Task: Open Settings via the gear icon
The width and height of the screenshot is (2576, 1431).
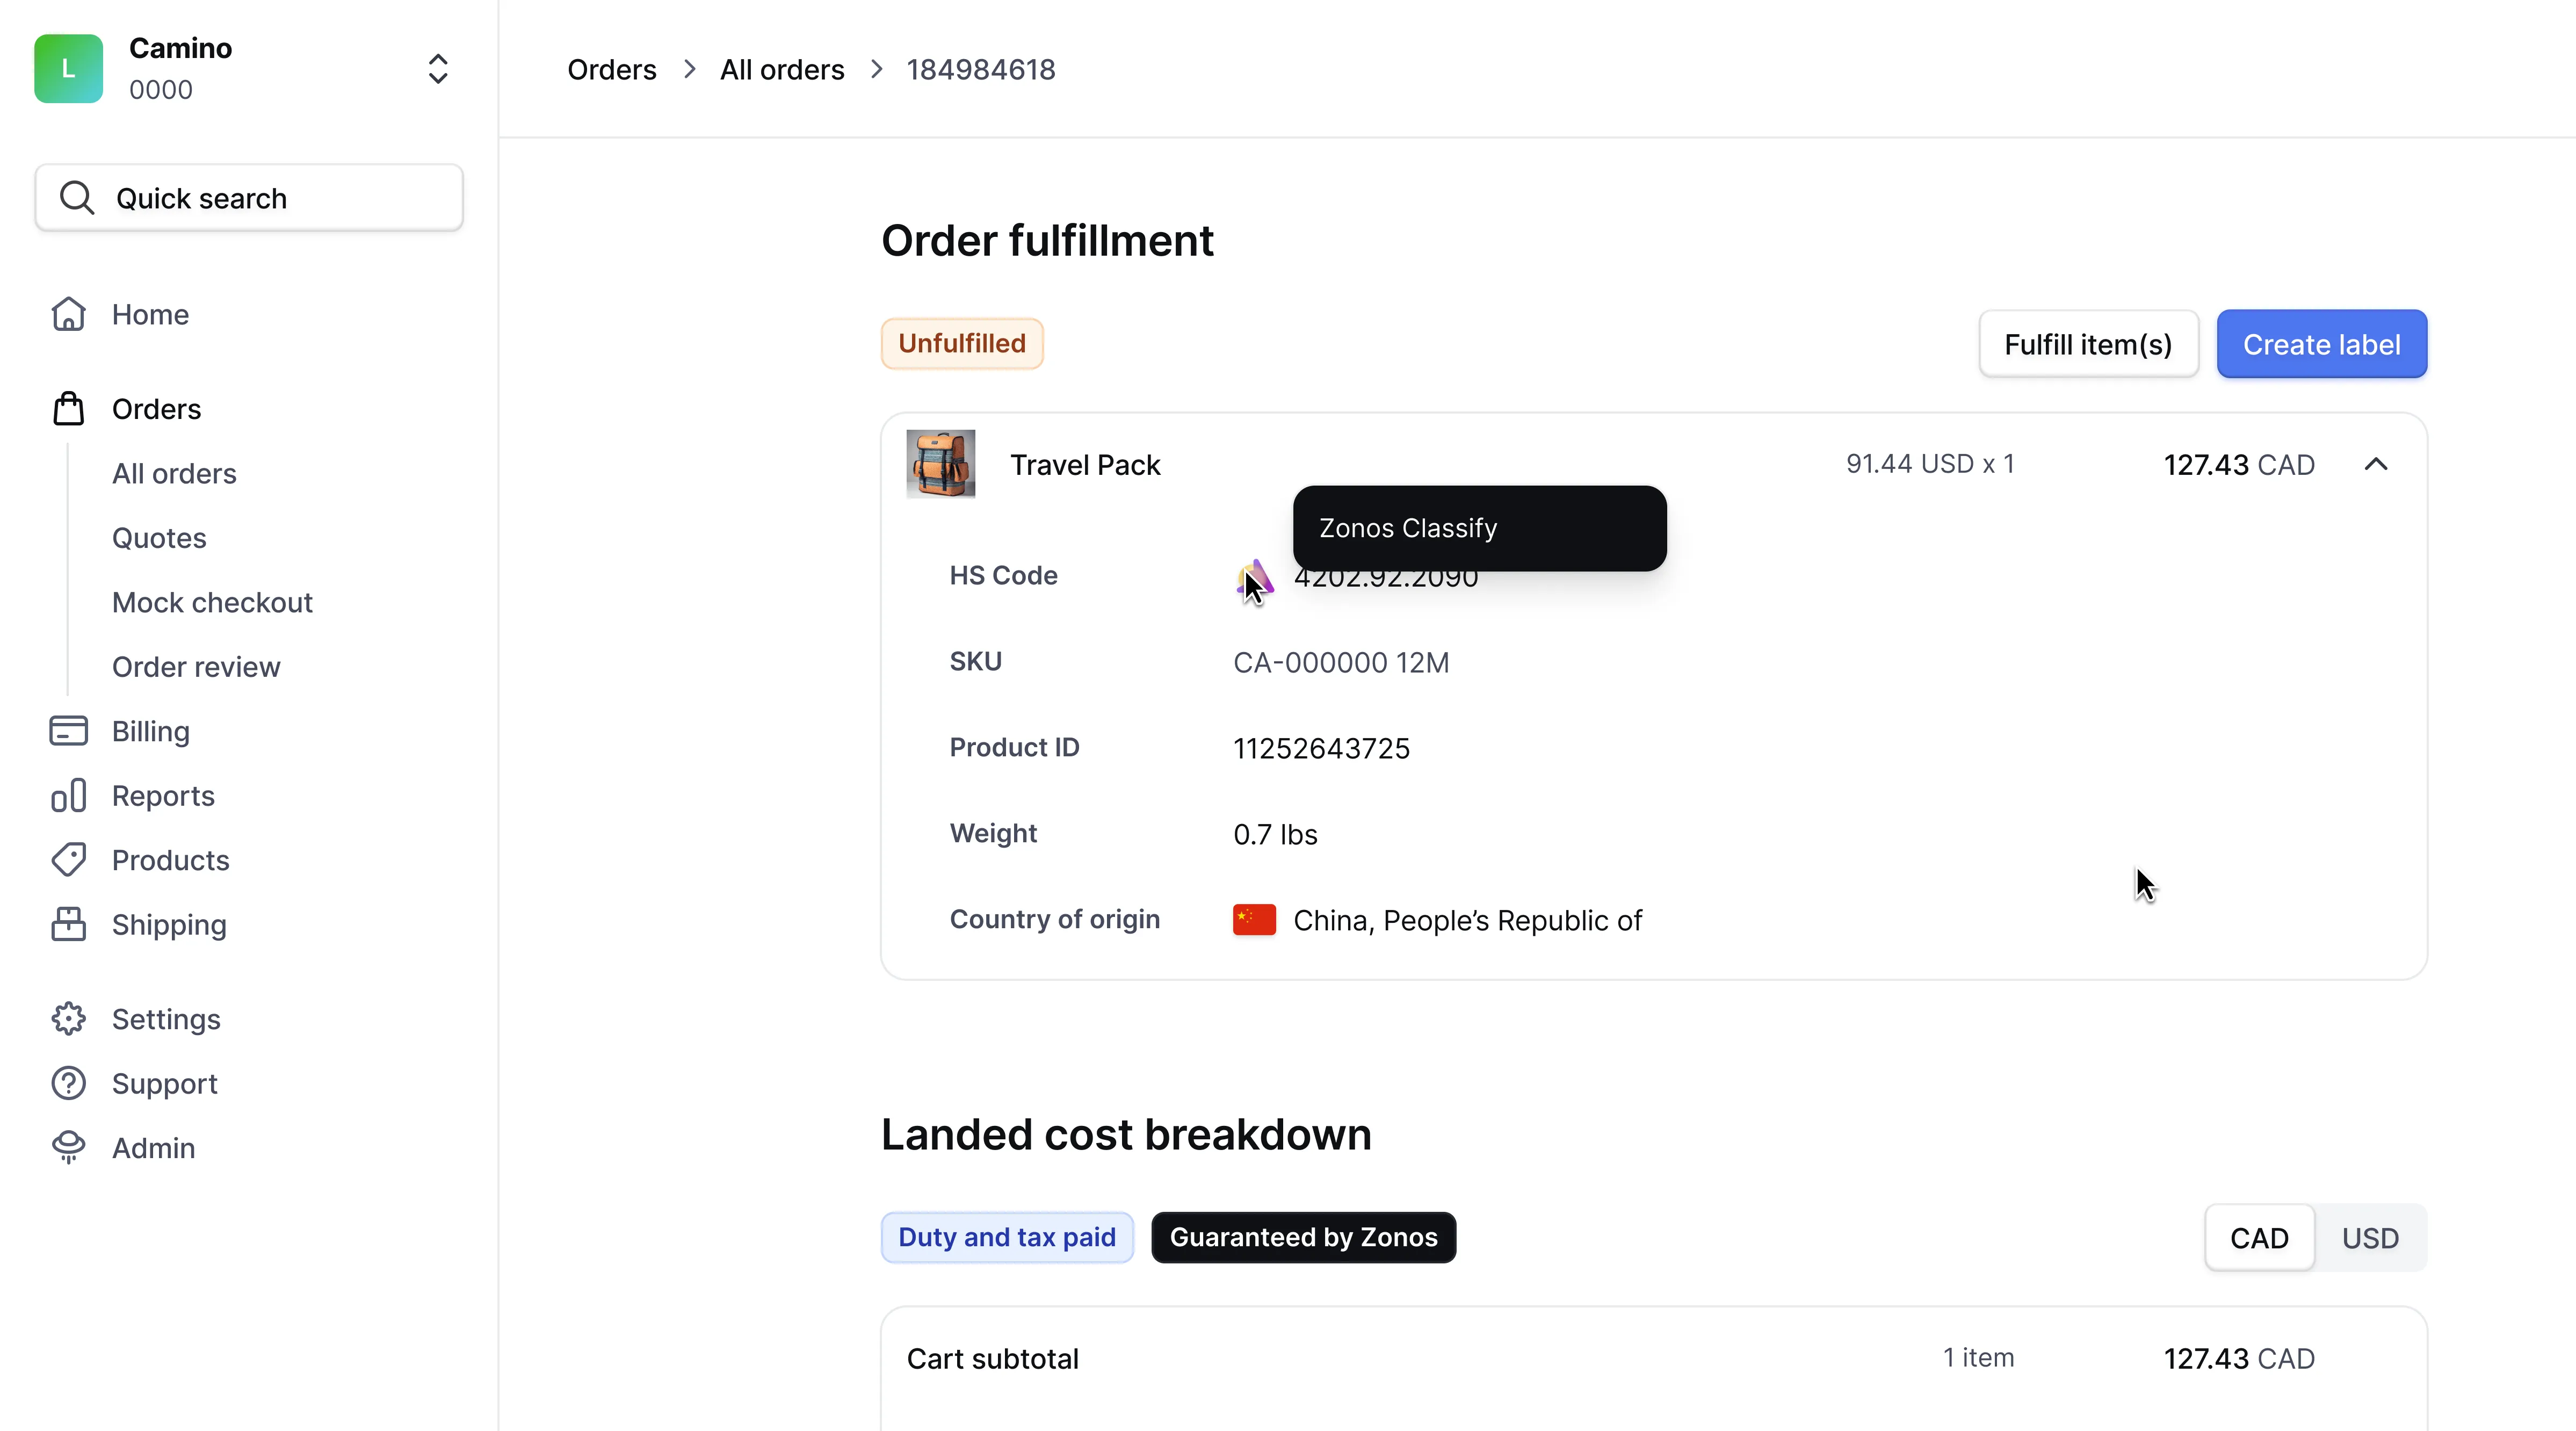Action: (68, 1019)
